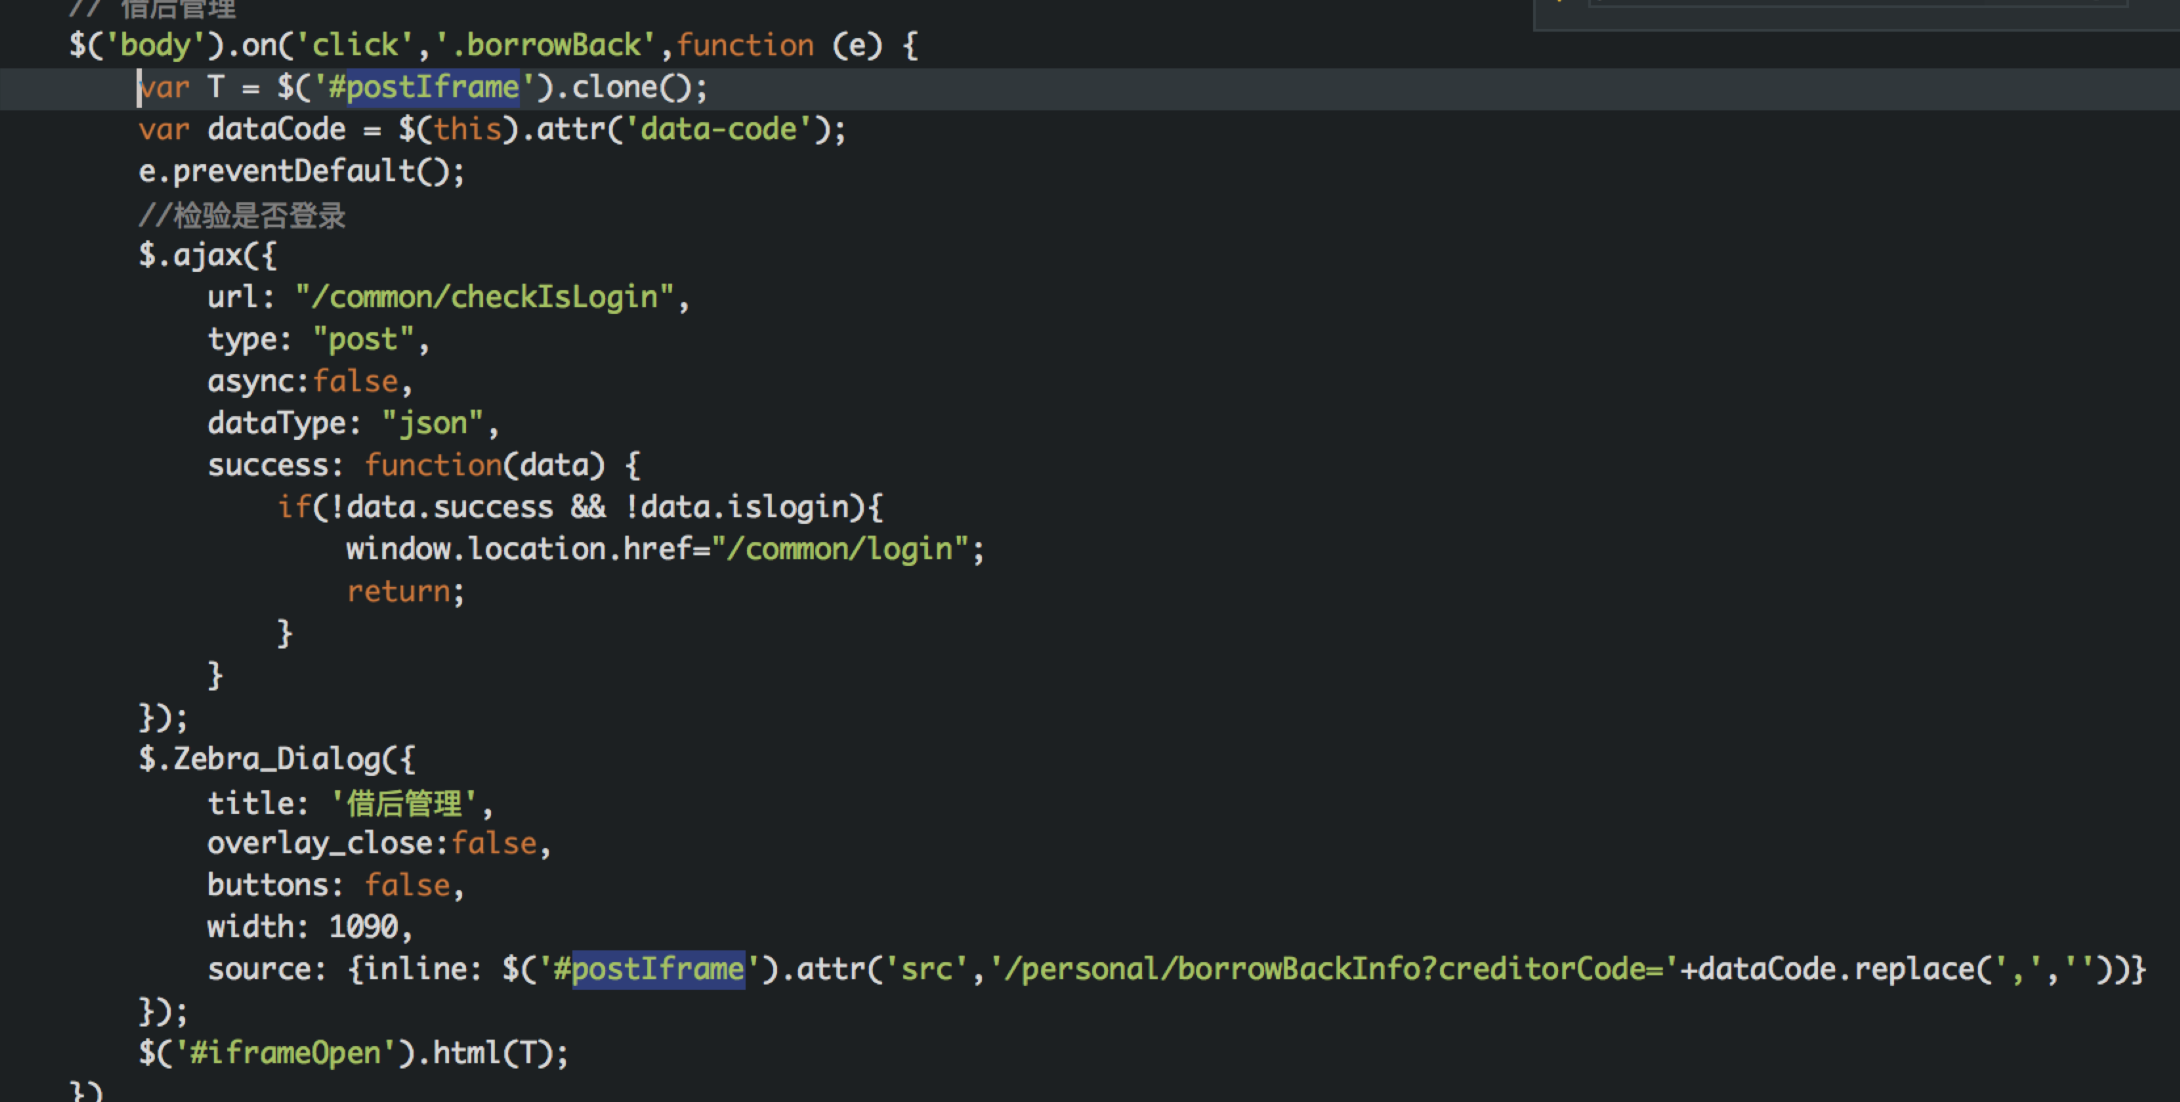
Task: Click the "json" dataType value
Action: [x=432, y=424]
